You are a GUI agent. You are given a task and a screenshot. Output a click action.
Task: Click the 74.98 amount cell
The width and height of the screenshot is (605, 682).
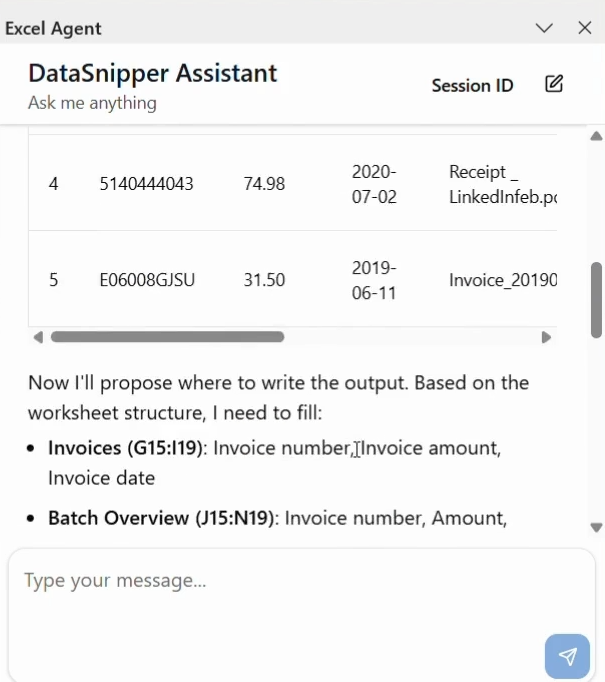[264, 184]
